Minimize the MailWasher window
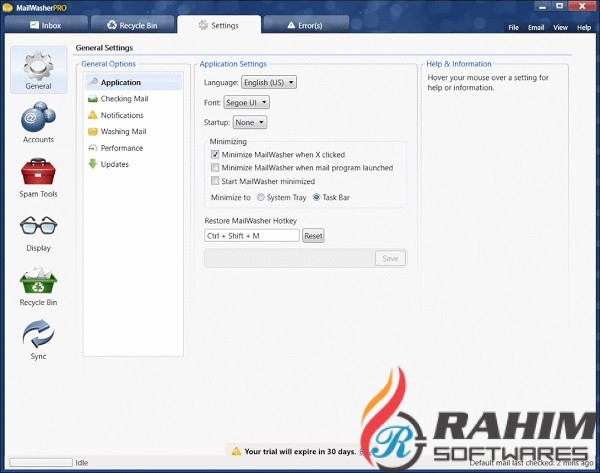This screenshot has width=600, height=473. click(542, 6)
